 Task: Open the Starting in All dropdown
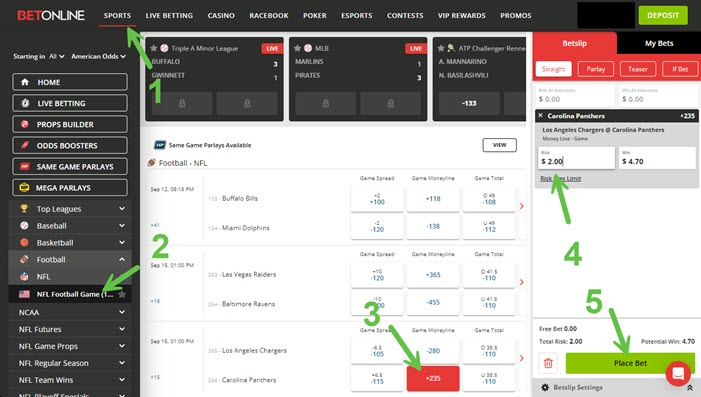click(x=56, y=56)
